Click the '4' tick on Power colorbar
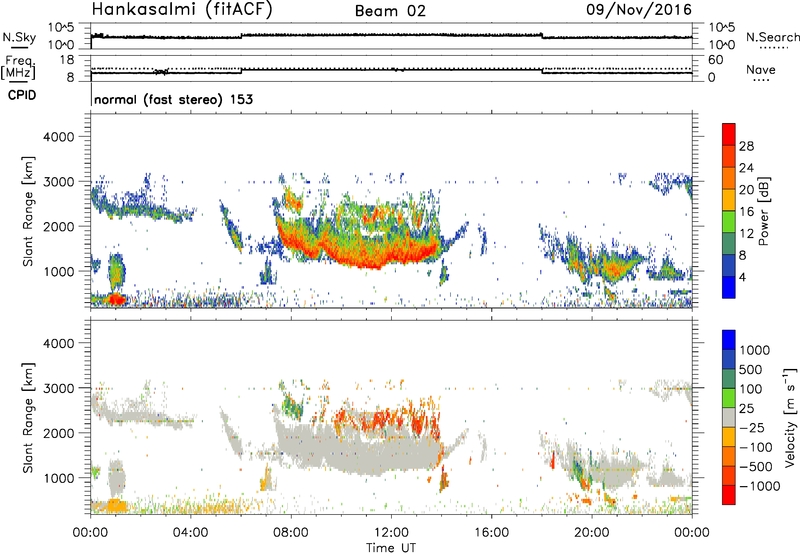The width and height of the screenshot is (800, 554). point(743,277)
